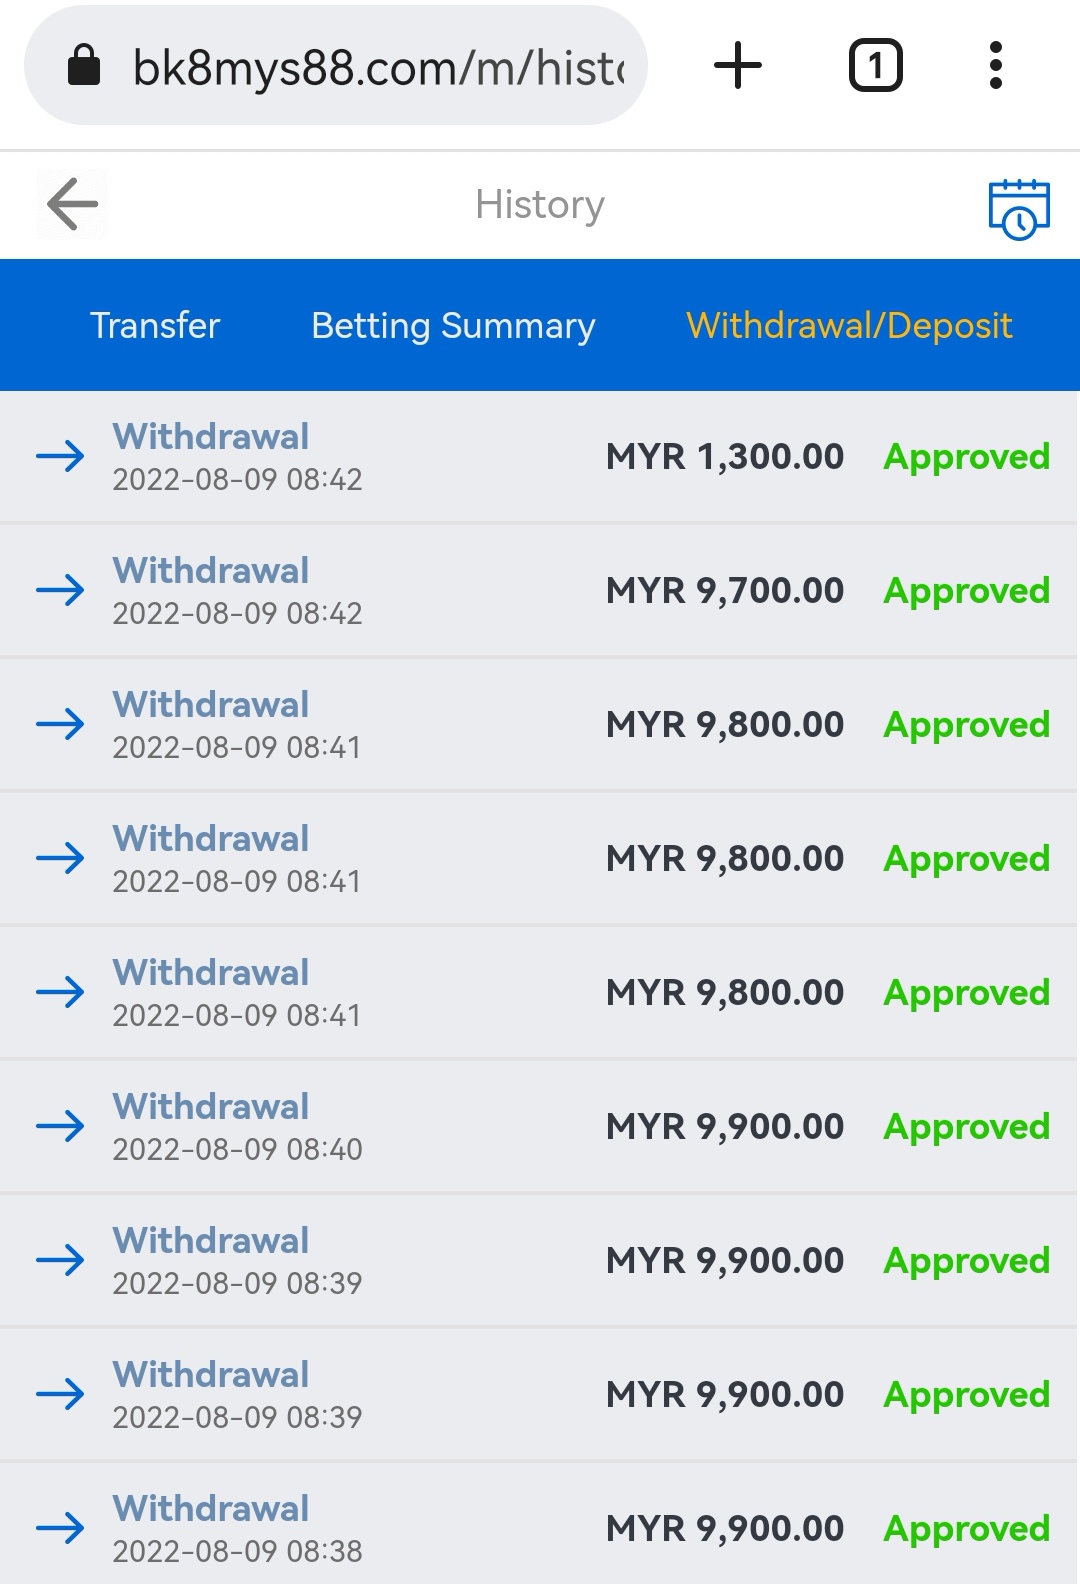Tap the MYR 9,900.00 amount at 08:40

pyautogui.click(x=725, y=1127)
